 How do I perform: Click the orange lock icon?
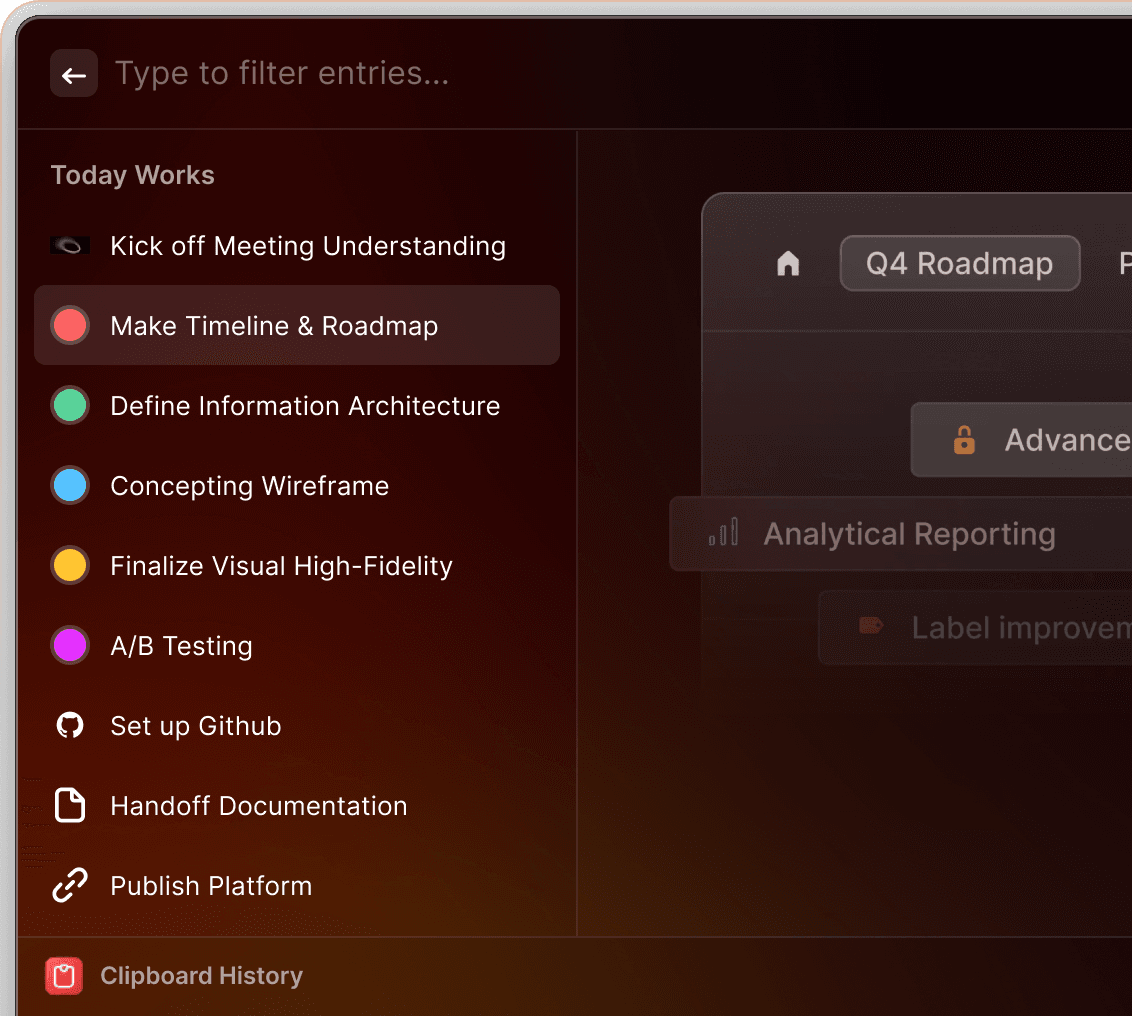(964, 440)
